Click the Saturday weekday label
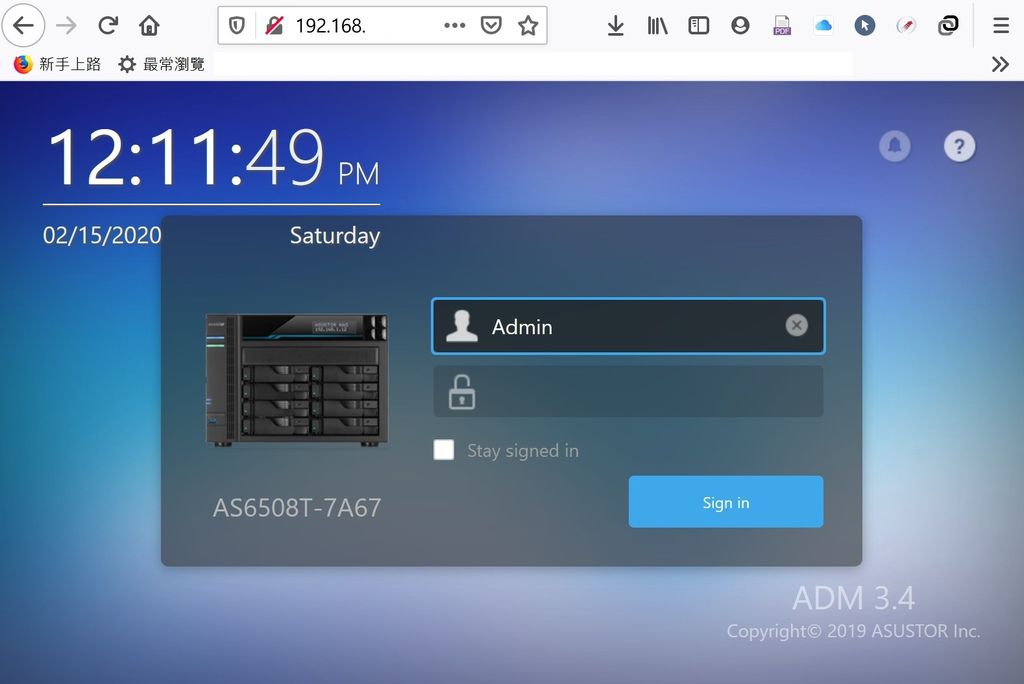 coord(335,235)
